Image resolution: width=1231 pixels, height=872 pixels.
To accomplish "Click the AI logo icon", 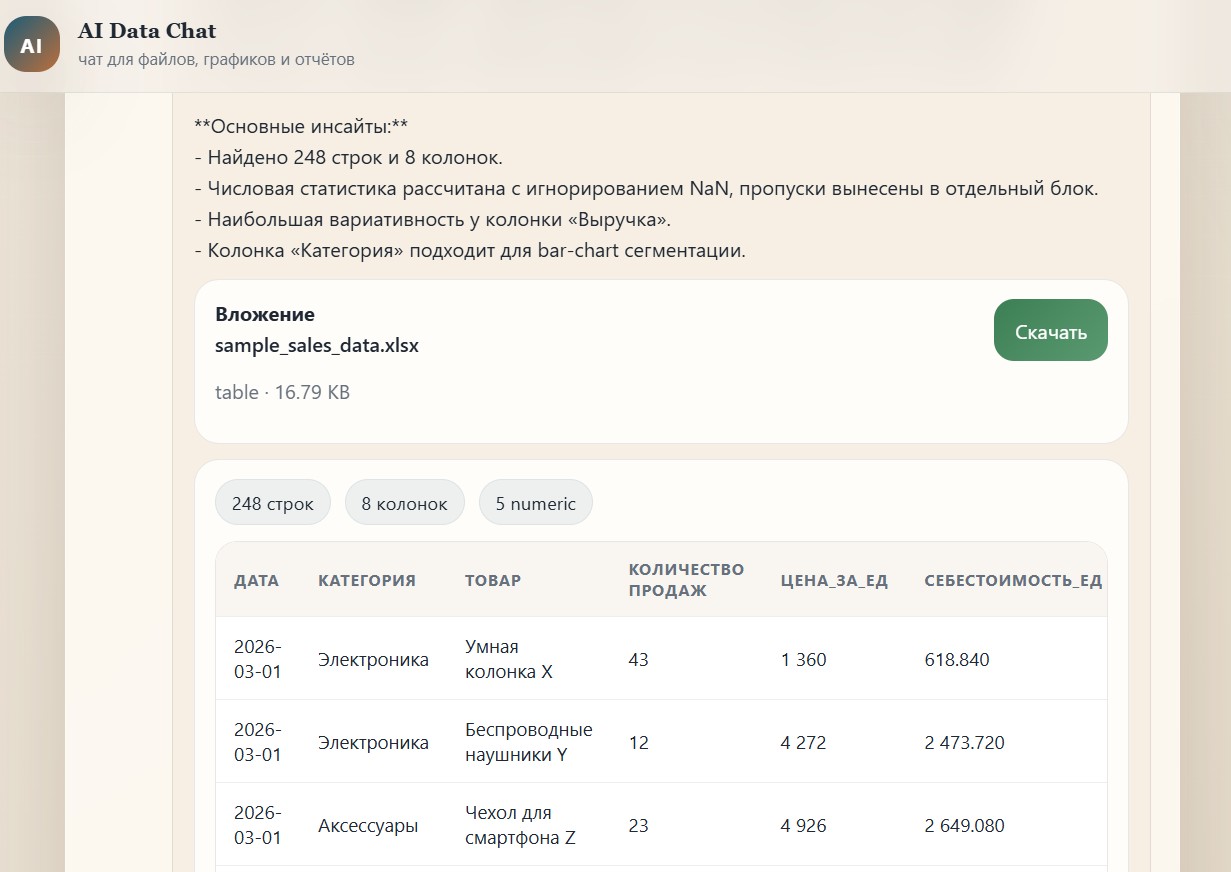I will point(32,45).
